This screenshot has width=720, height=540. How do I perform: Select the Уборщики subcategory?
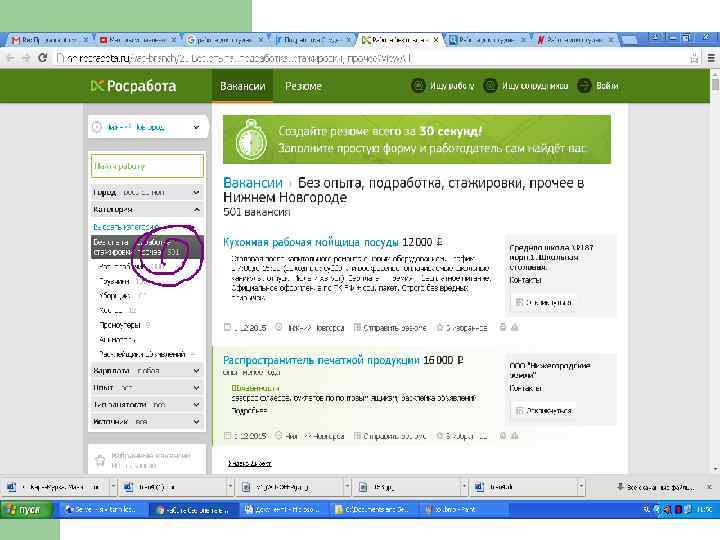click(x=115, y=296)
